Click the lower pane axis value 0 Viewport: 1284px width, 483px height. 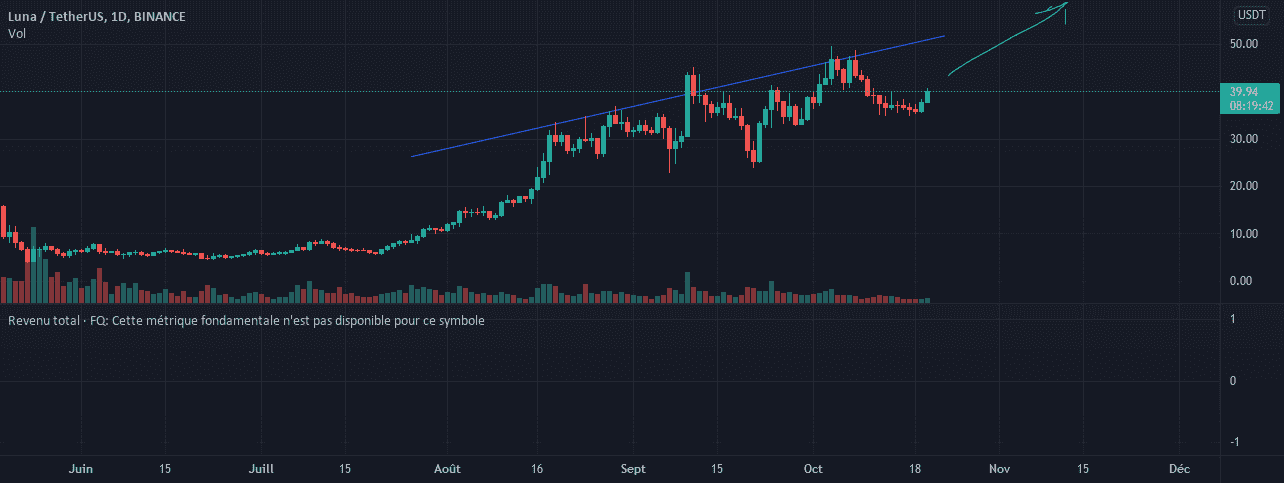pos(1234,381)
